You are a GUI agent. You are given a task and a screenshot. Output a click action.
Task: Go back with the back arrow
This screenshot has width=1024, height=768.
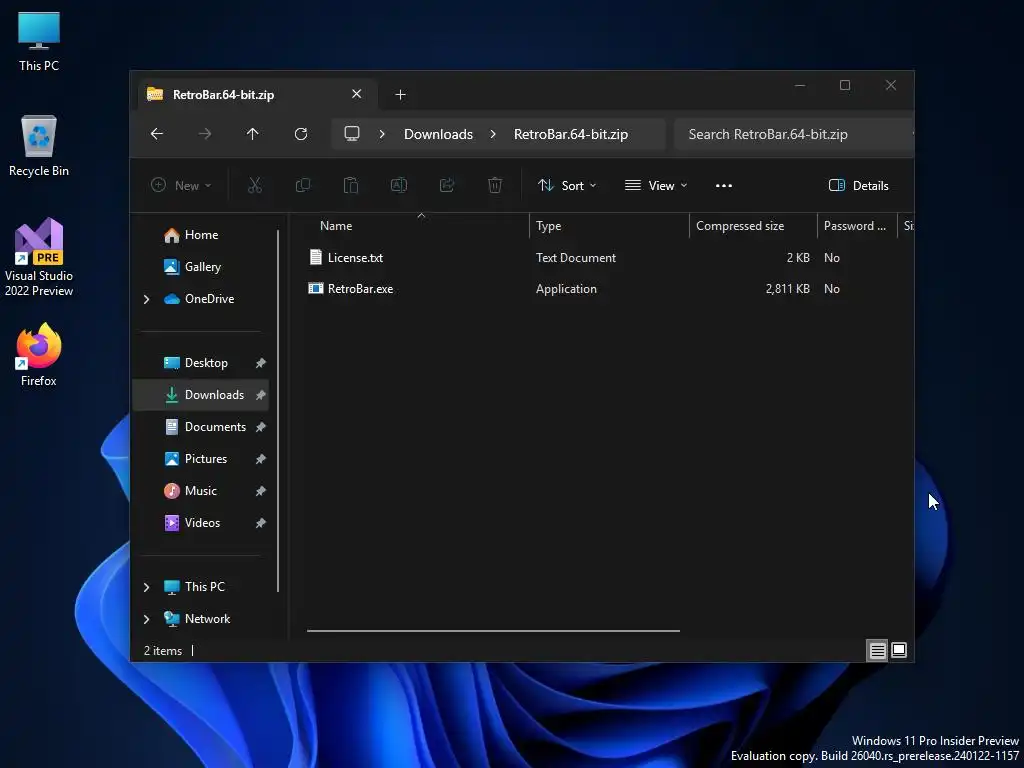point(157,134)
